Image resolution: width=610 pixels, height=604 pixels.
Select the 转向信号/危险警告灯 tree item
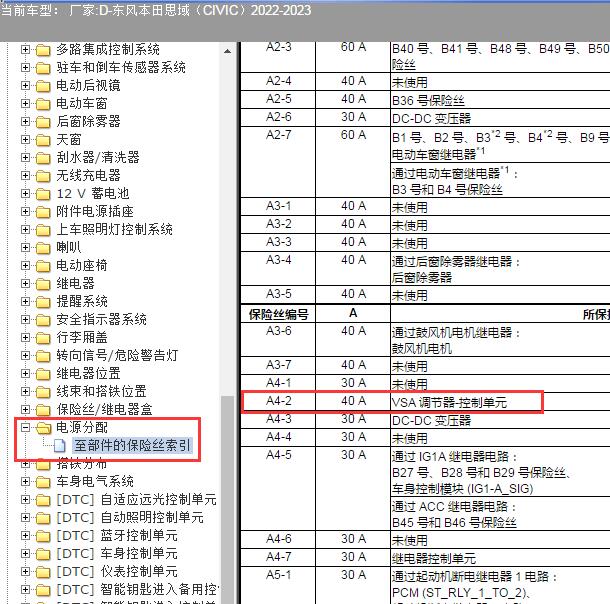pyautogui.click(x=117, y=355)
